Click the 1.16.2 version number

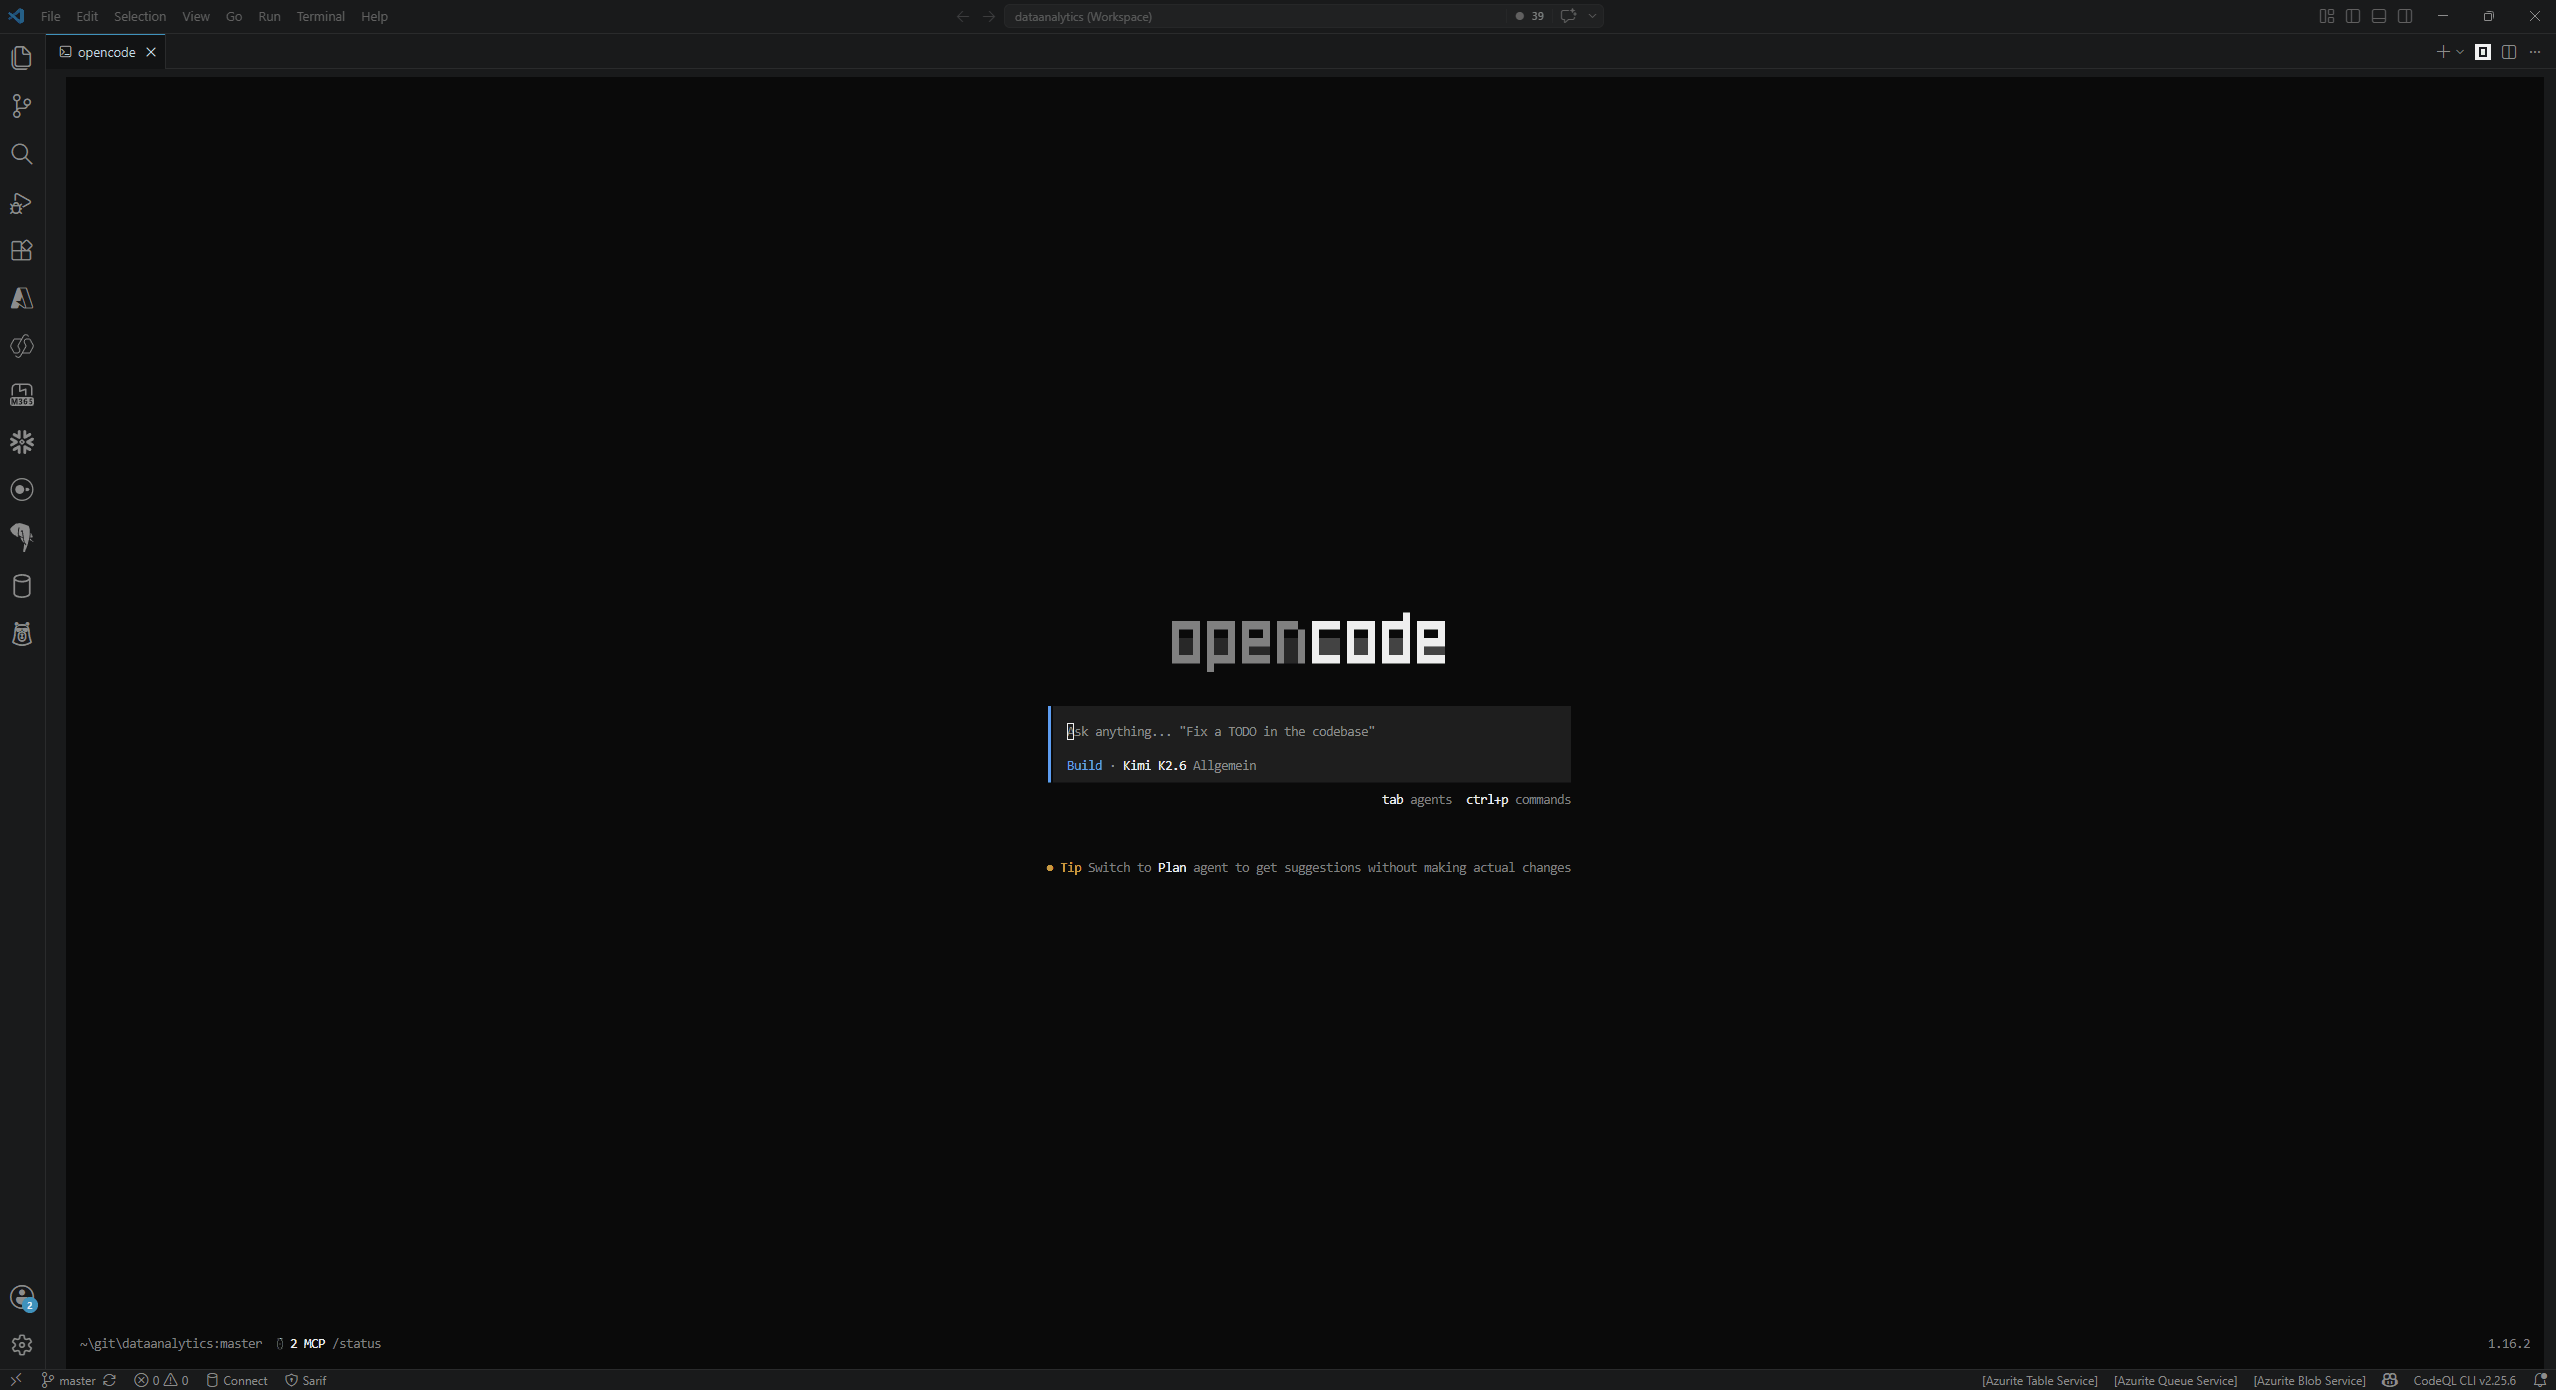tap(2509, 1343)
